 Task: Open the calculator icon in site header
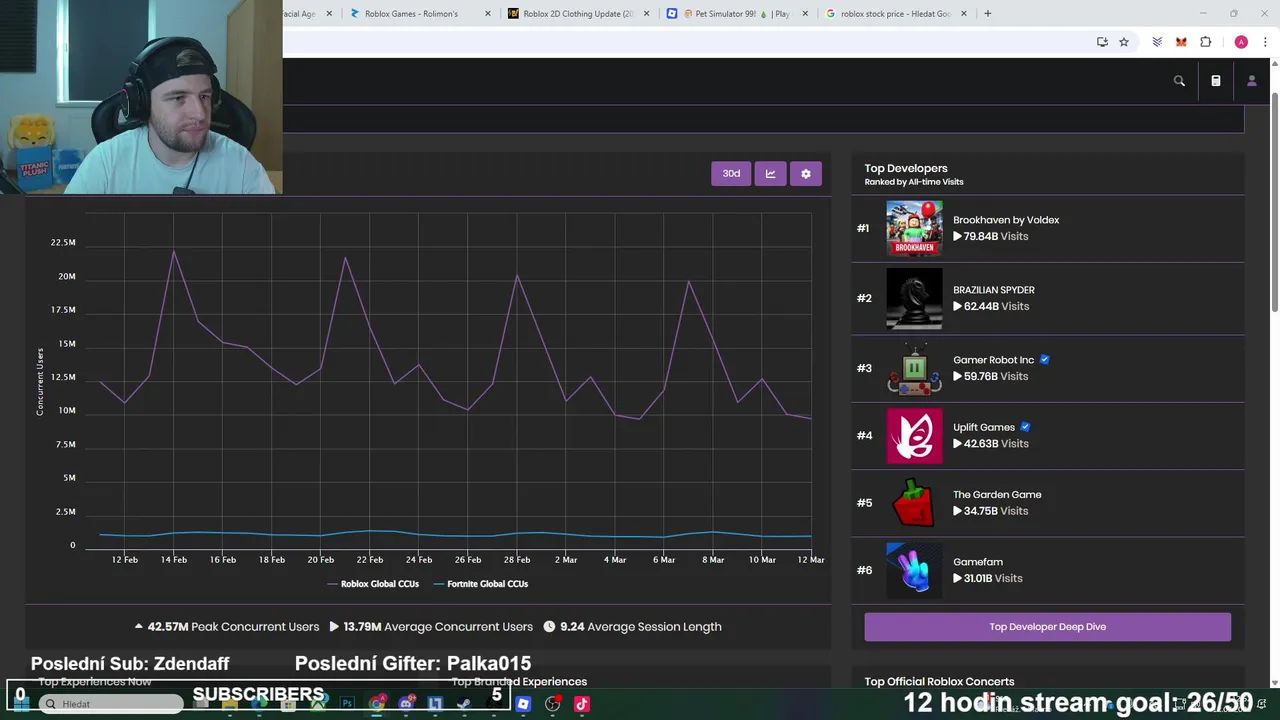[x=1216, y=81]
